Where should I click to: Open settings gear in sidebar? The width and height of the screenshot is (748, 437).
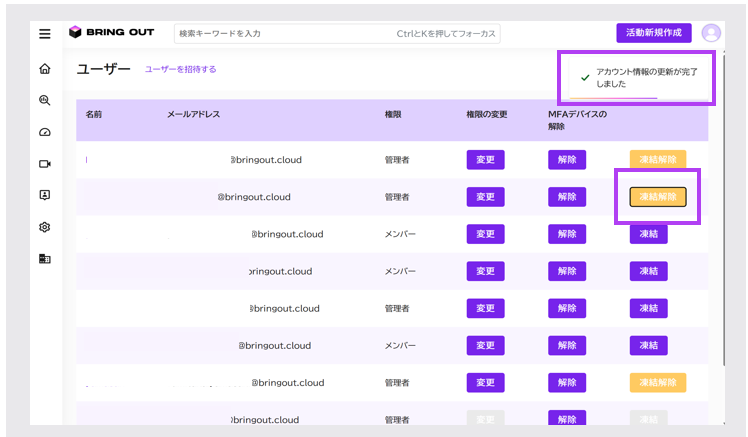coord(45,227)
